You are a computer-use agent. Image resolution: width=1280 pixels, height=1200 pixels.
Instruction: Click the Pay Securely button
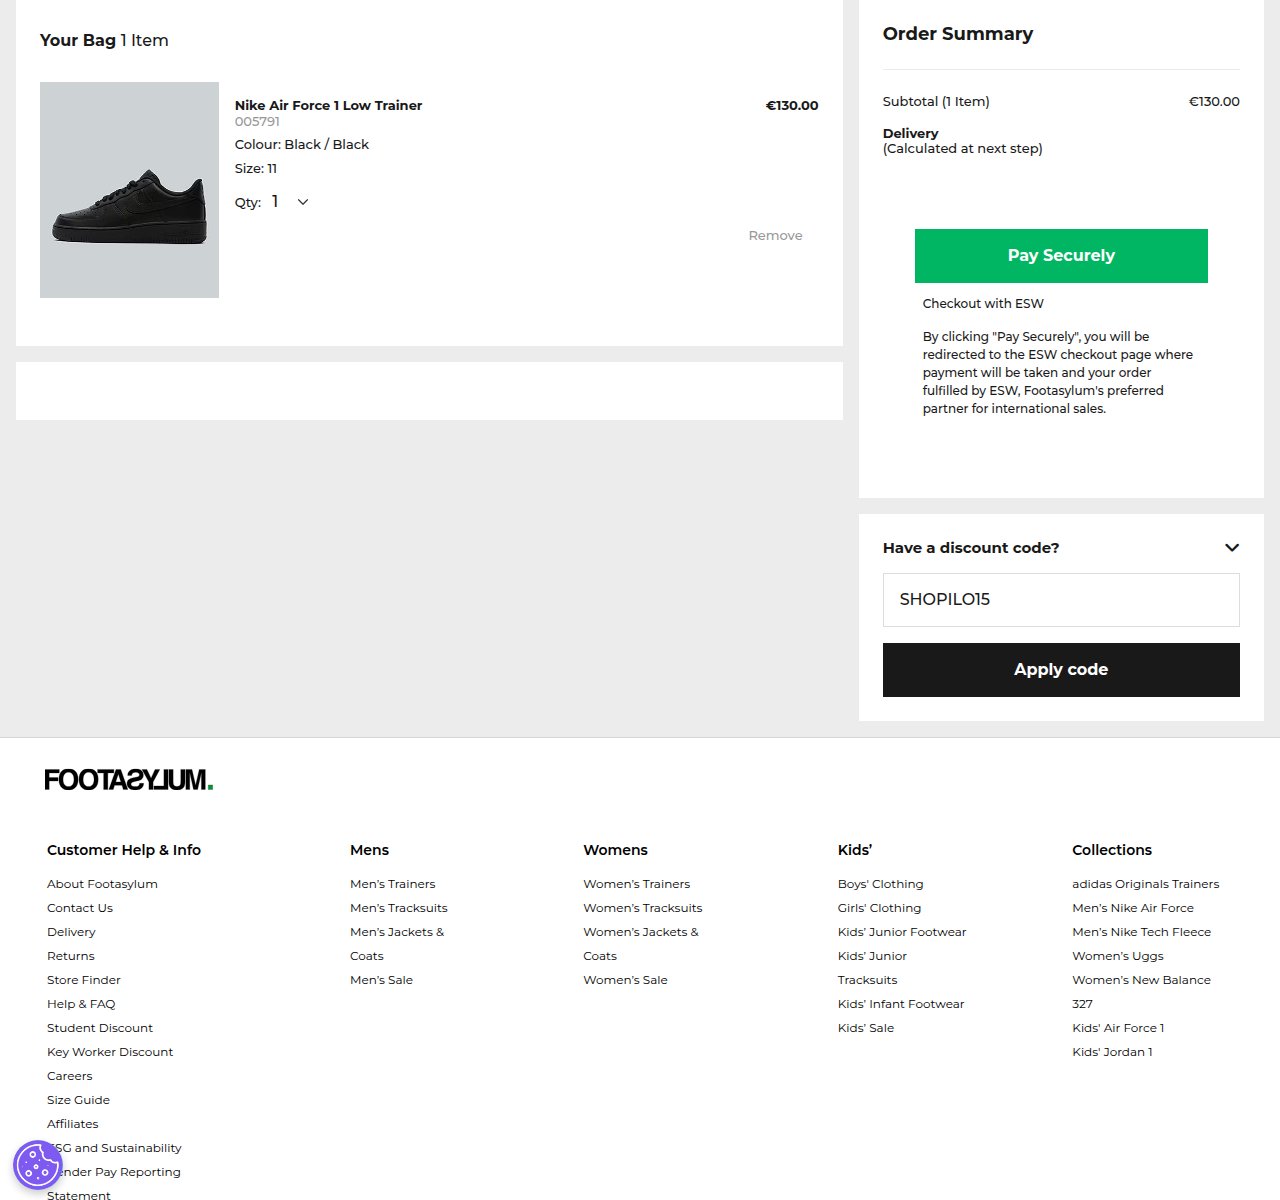(x=1061, y=256)
